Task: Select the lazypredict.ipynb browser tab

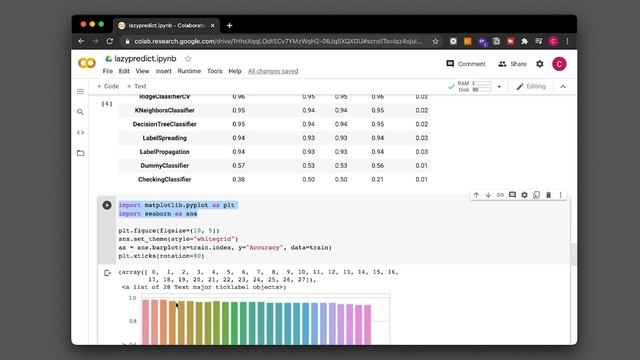Action: click(x=167, y=25)
